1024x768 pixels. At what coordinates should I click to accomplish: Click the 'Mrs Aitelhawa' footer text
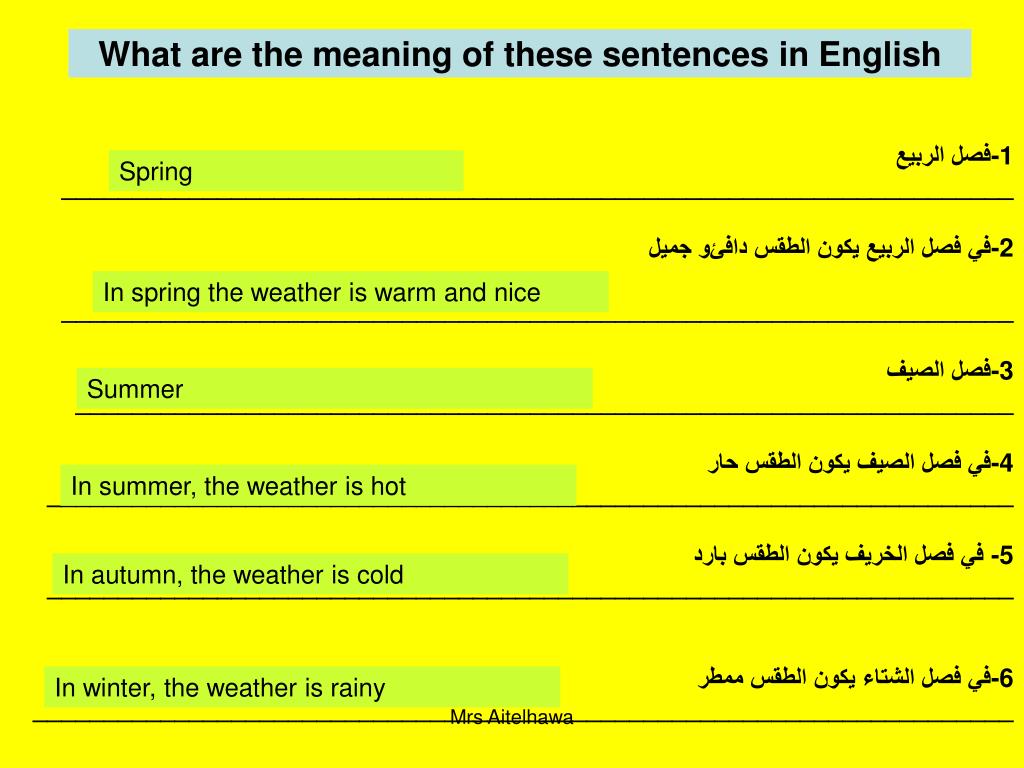tap(511, 717)
